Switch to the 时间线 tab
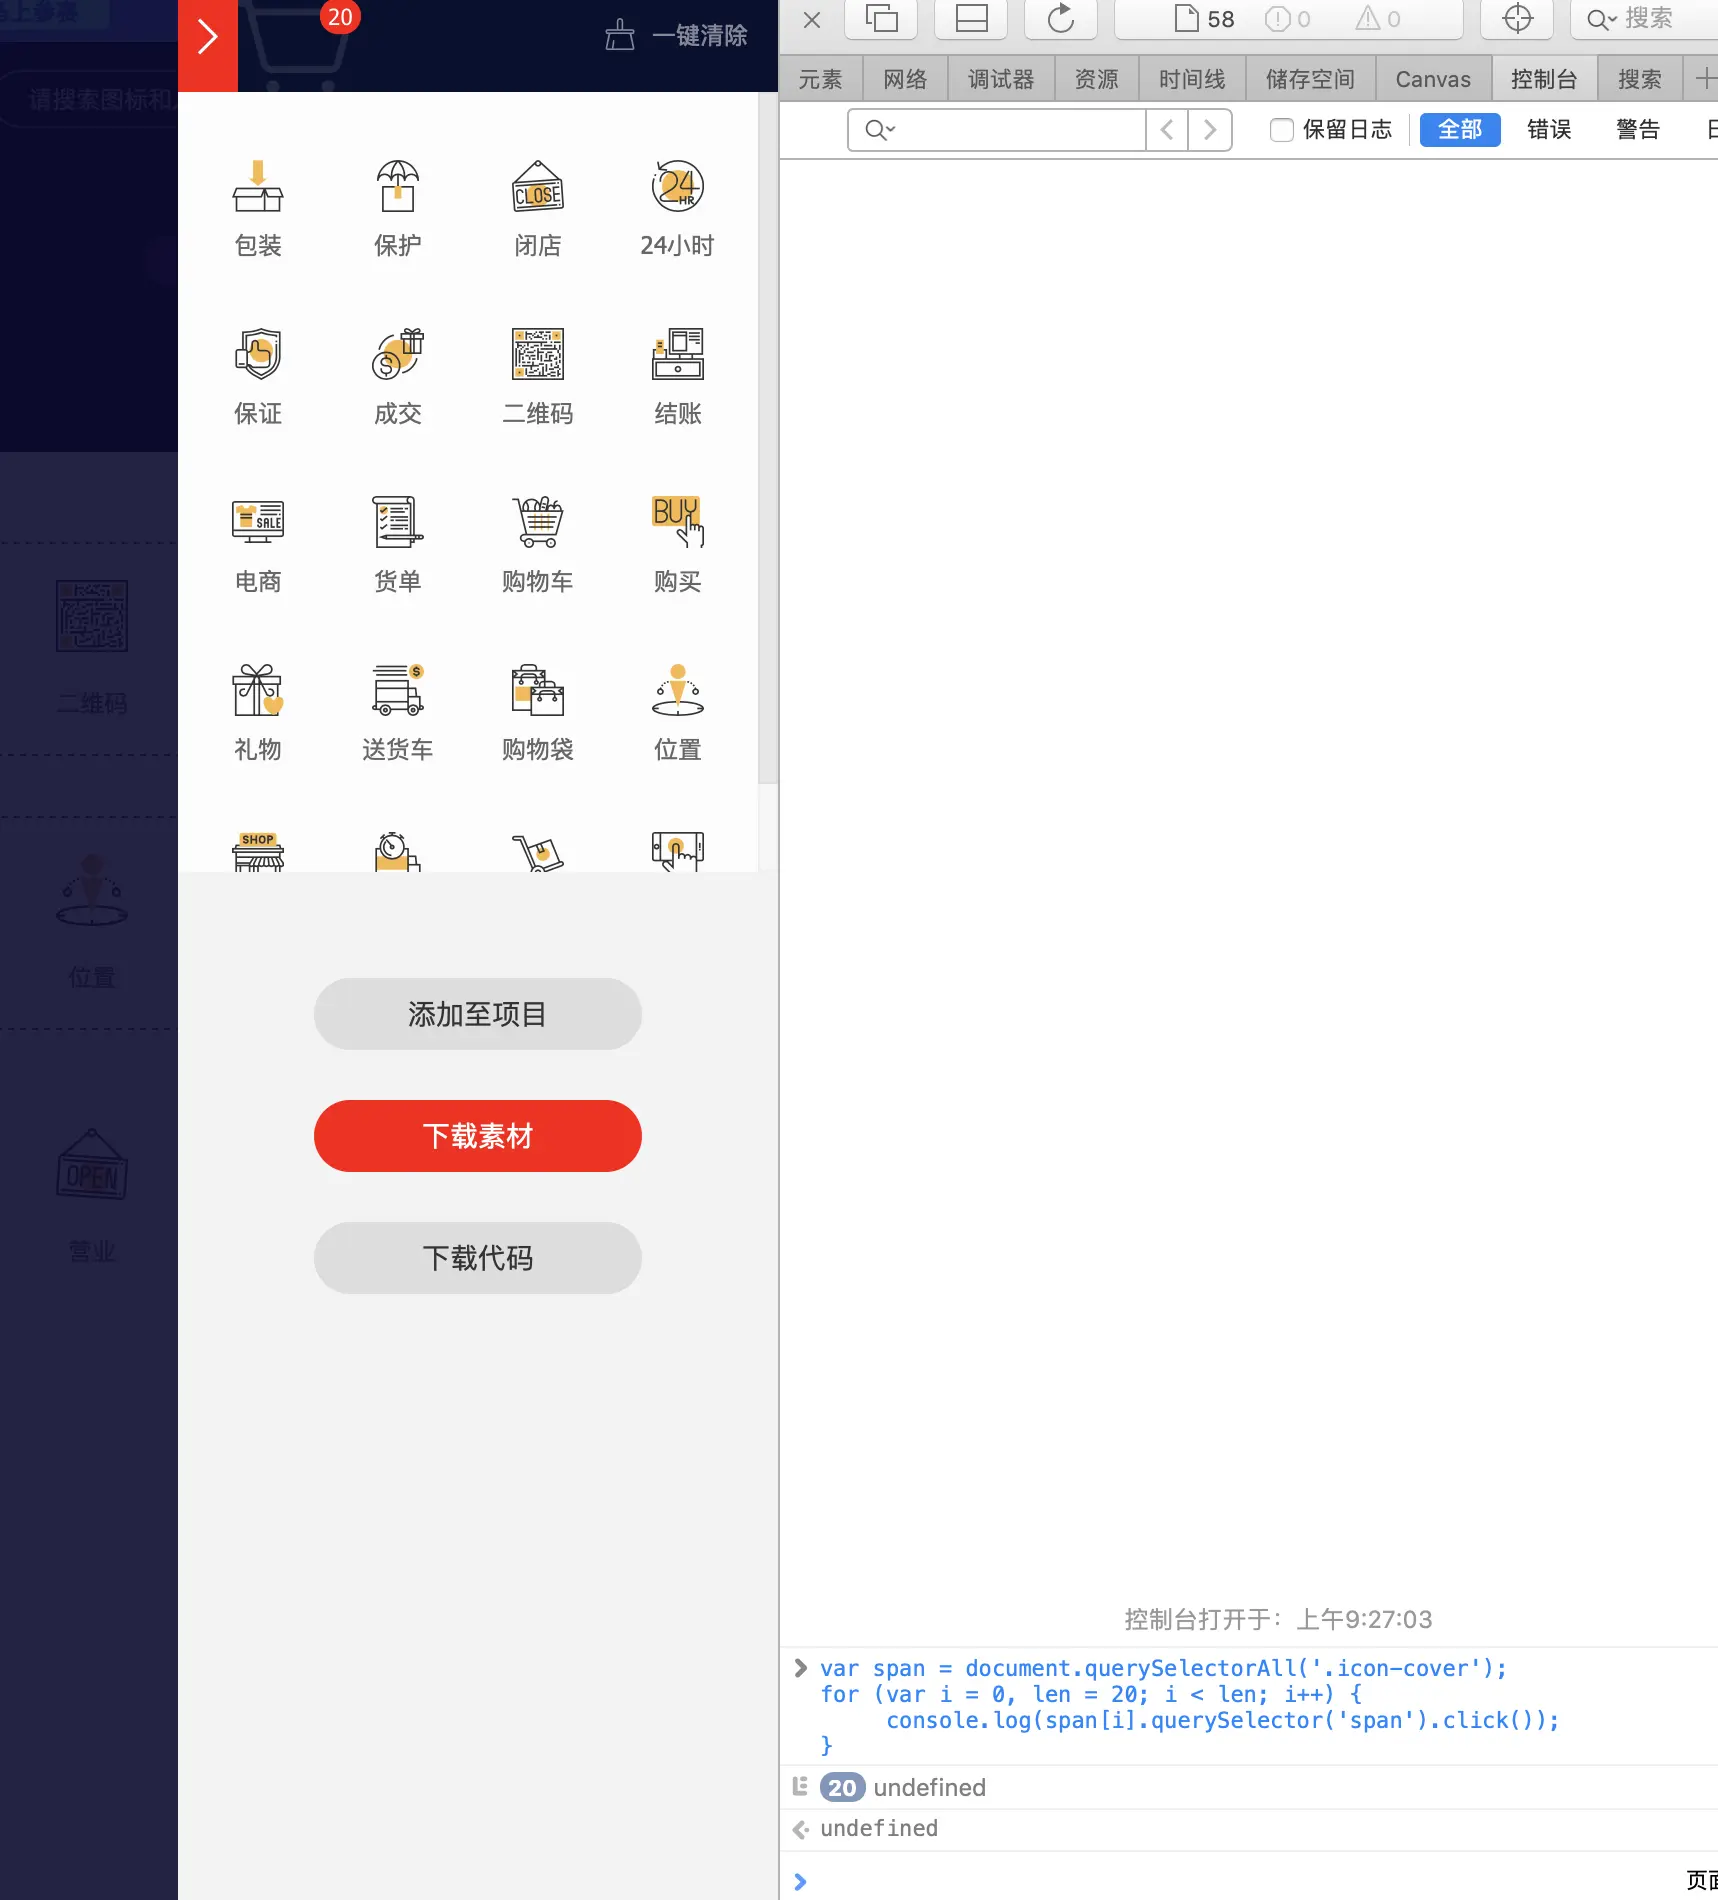This screenshot has width=1718, height=1900. click(x=1192, y=79)
